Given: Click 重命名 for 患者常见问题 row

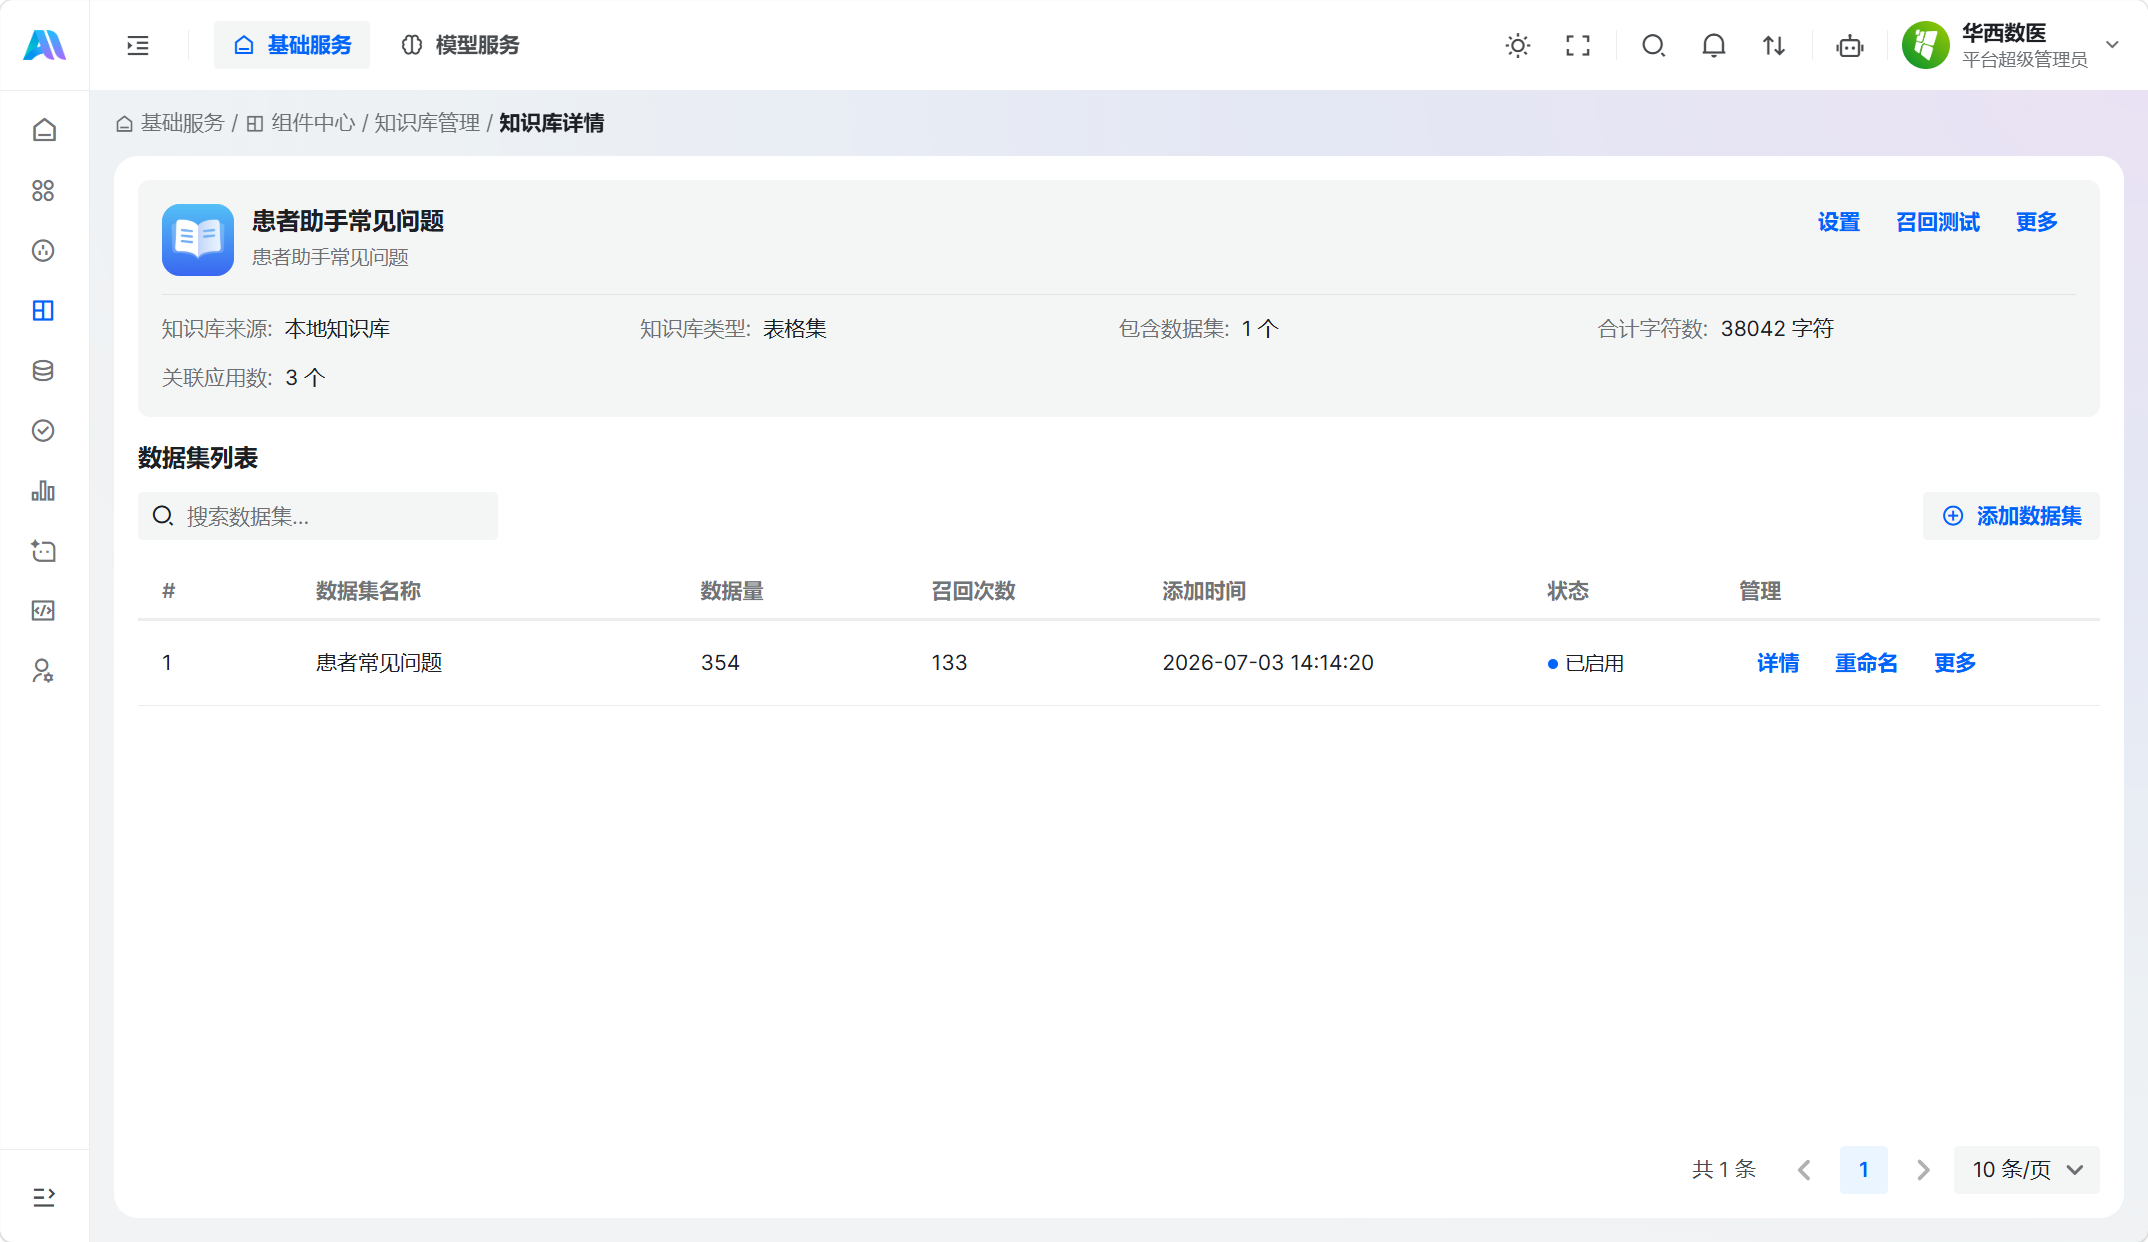Looking at the screenshot, I should tap(1866, 663).
